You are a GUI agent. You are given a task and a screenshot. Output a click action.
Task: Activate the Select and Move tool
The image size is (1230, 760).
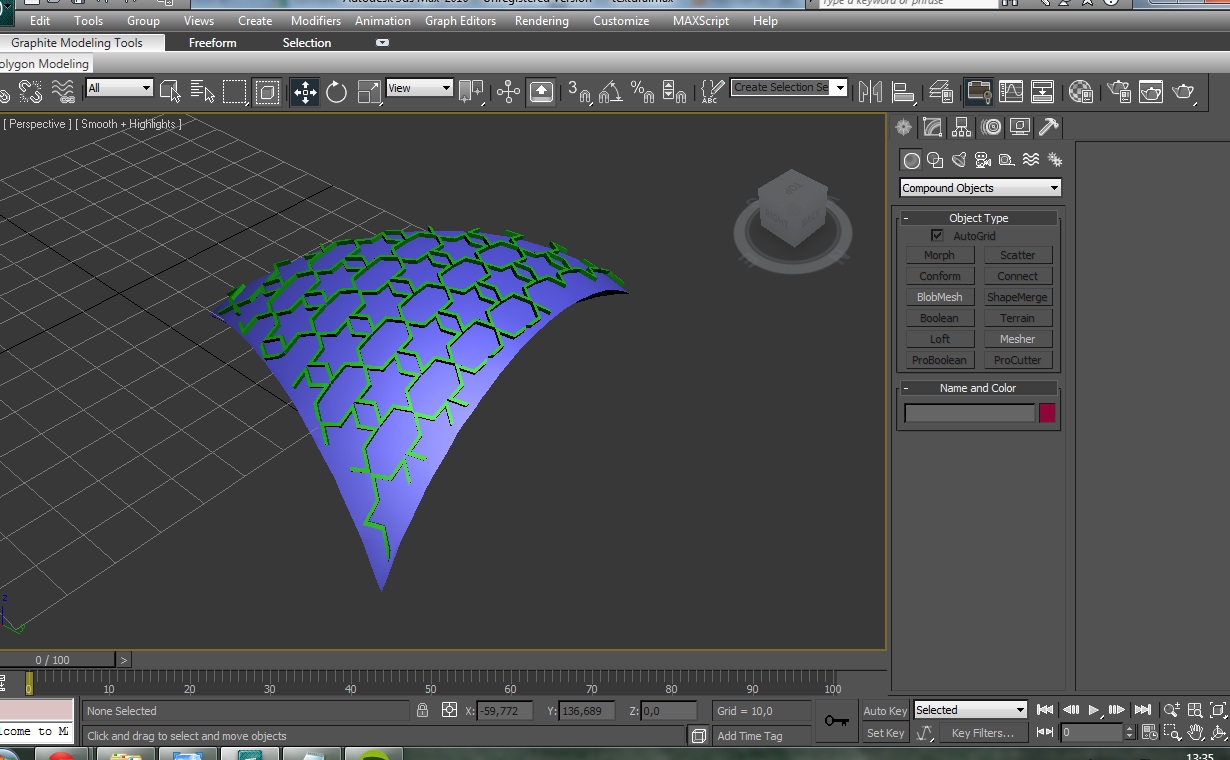304,92
